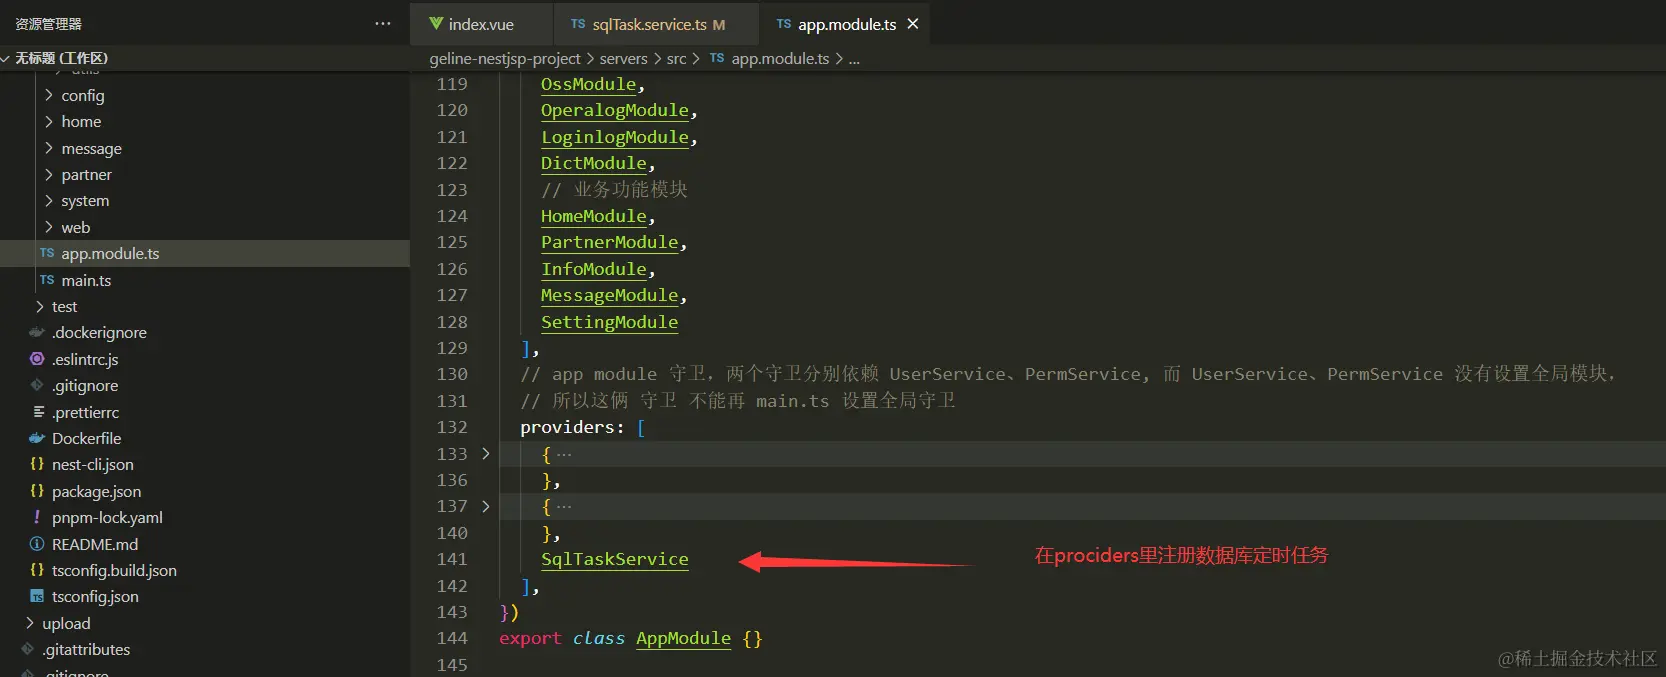
Task: Click OssModule on line 119
Action: coord(588,84)
